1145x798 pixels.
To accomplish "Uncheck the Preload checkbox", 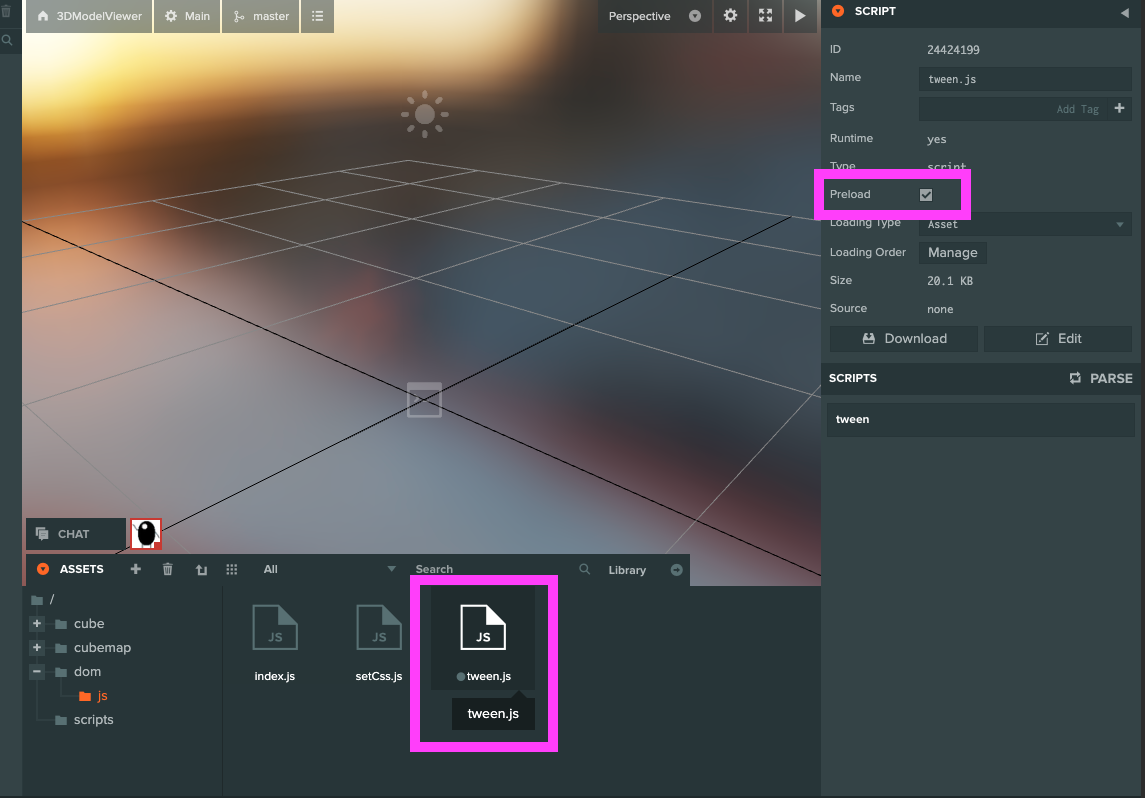I will tap(926, 195).
